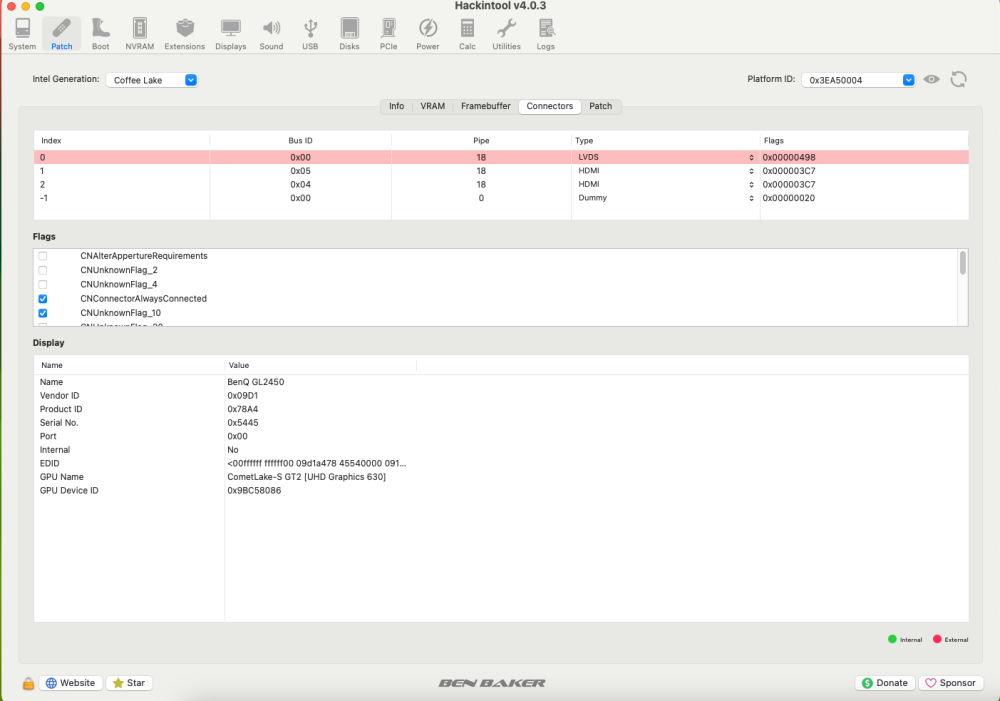Select connector row with Bus ID 0x05
This screenshot has width=1000, height=701.
click(x=501, y=171)
